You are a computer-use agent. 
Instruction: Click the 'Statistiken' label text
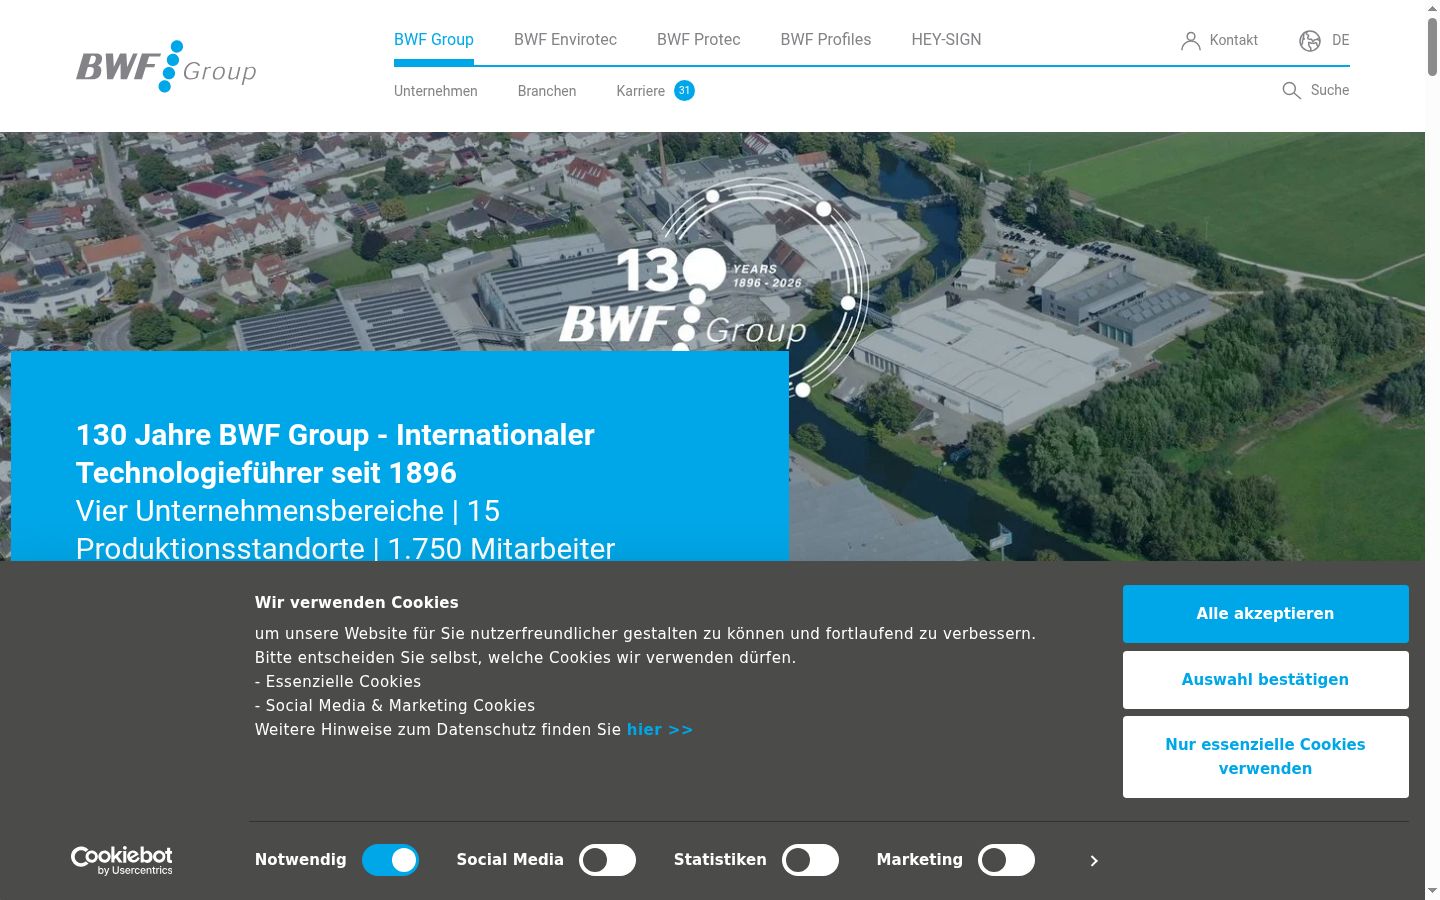click(720, 860)
